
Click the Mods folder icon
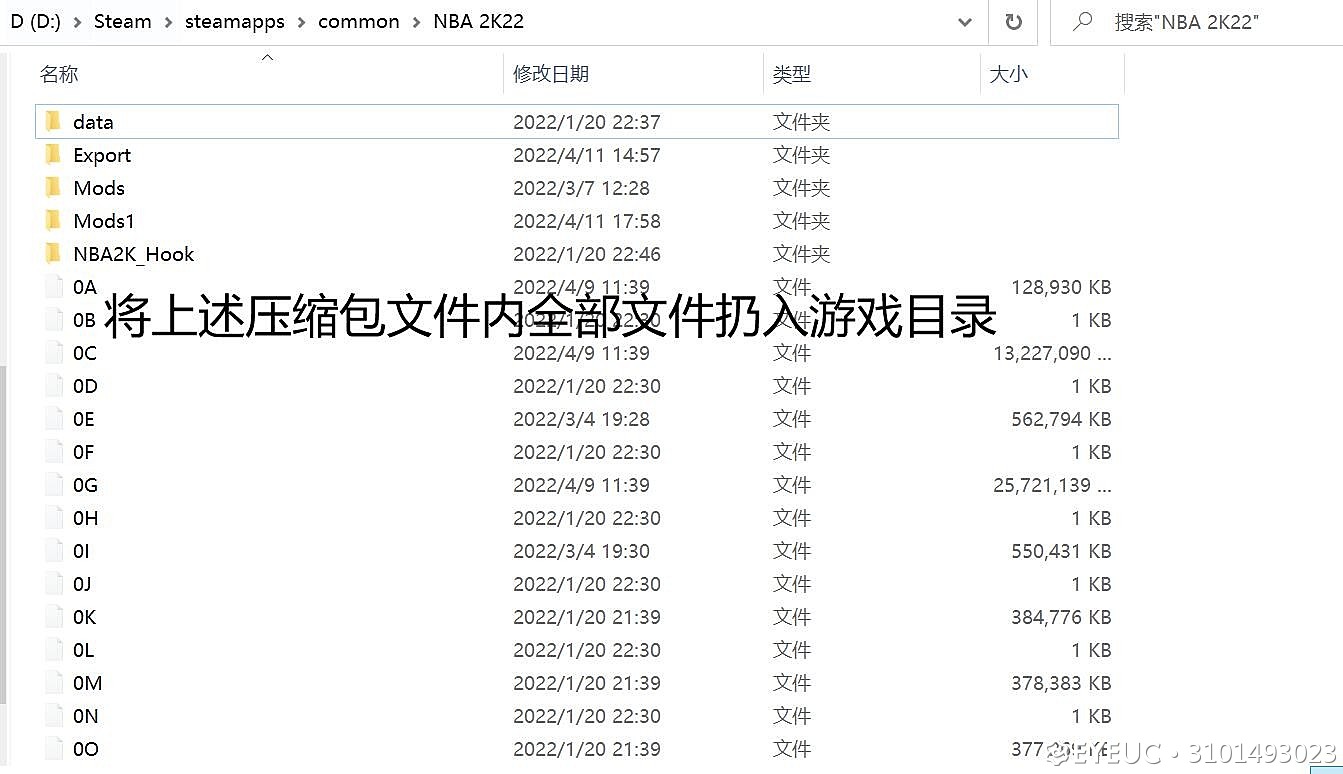coord(53,188)
